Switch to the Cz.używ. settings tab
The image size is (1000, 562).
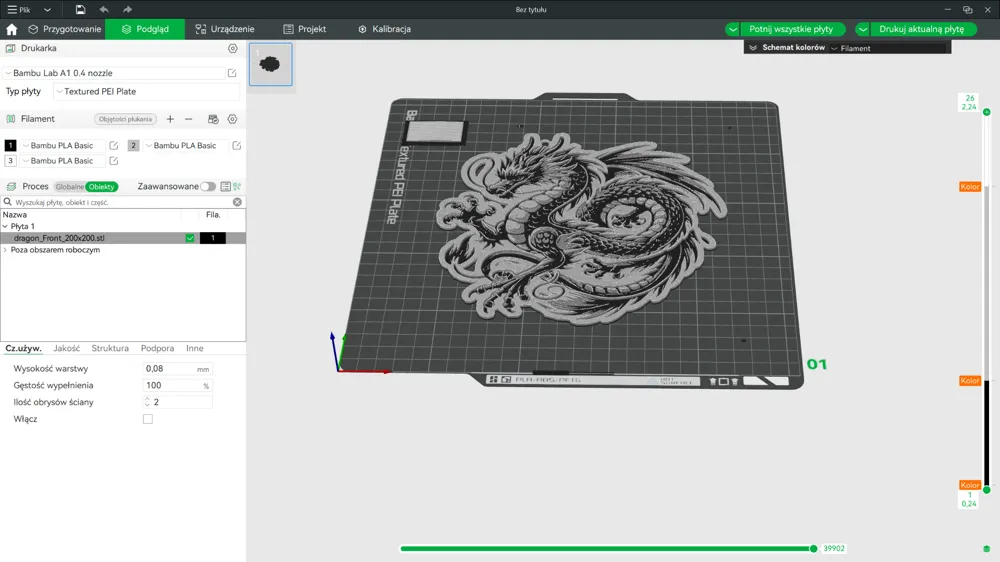coord(24,348)
